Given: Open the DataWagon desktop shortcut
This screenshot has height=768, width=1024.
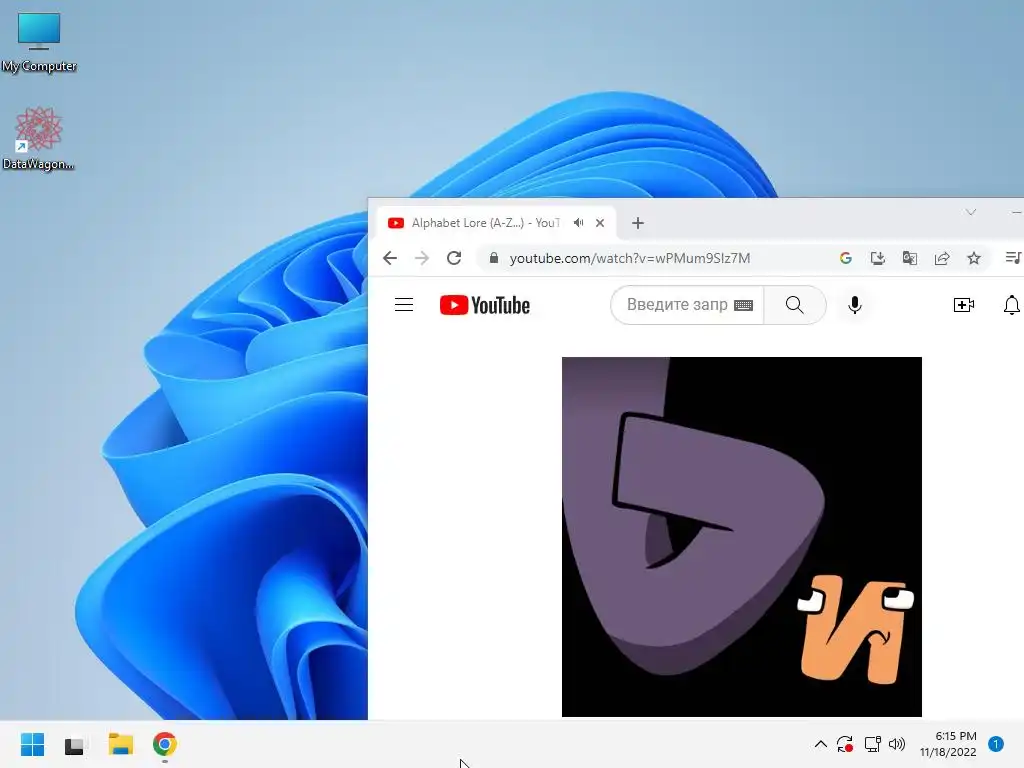Looking at the screenshot, I should point(38,138).
